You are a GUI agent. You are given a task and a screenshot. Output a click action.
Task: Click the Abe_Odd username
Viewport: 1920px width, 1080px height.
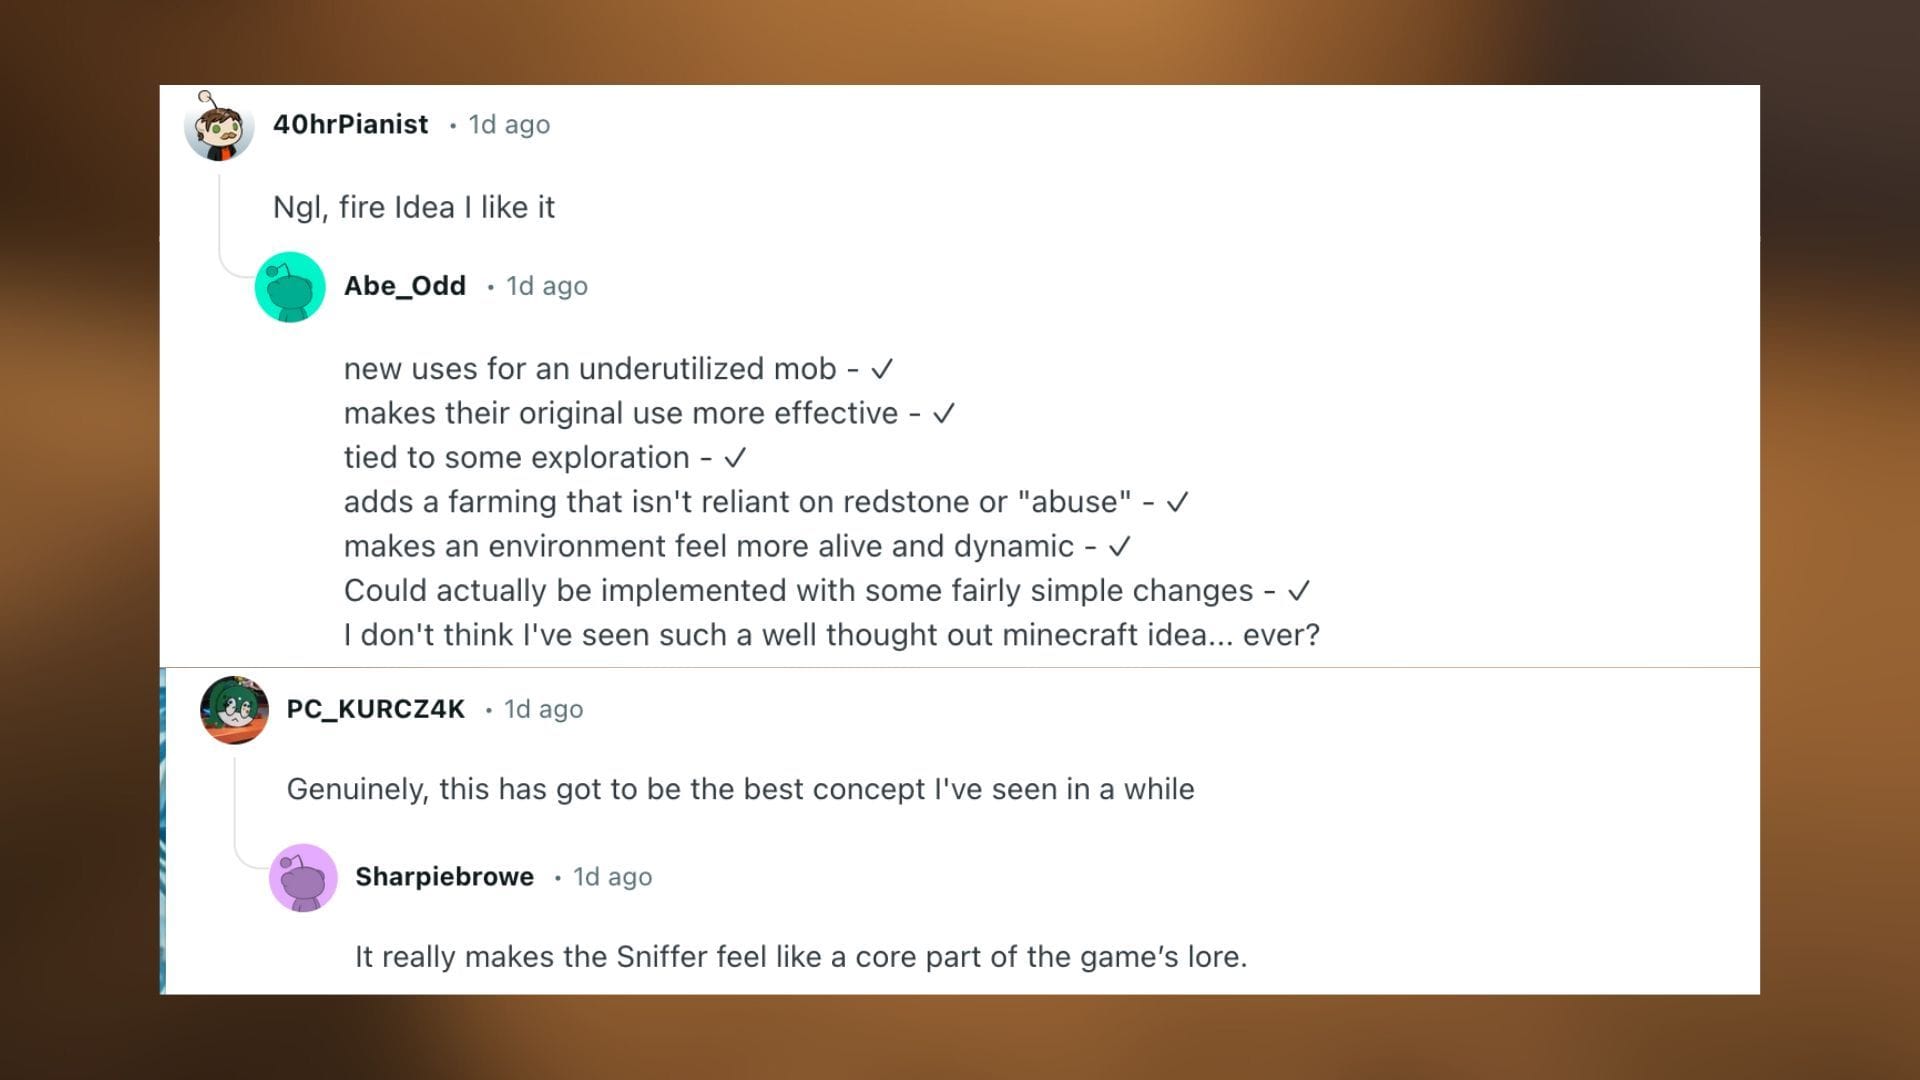pos(405,285)
